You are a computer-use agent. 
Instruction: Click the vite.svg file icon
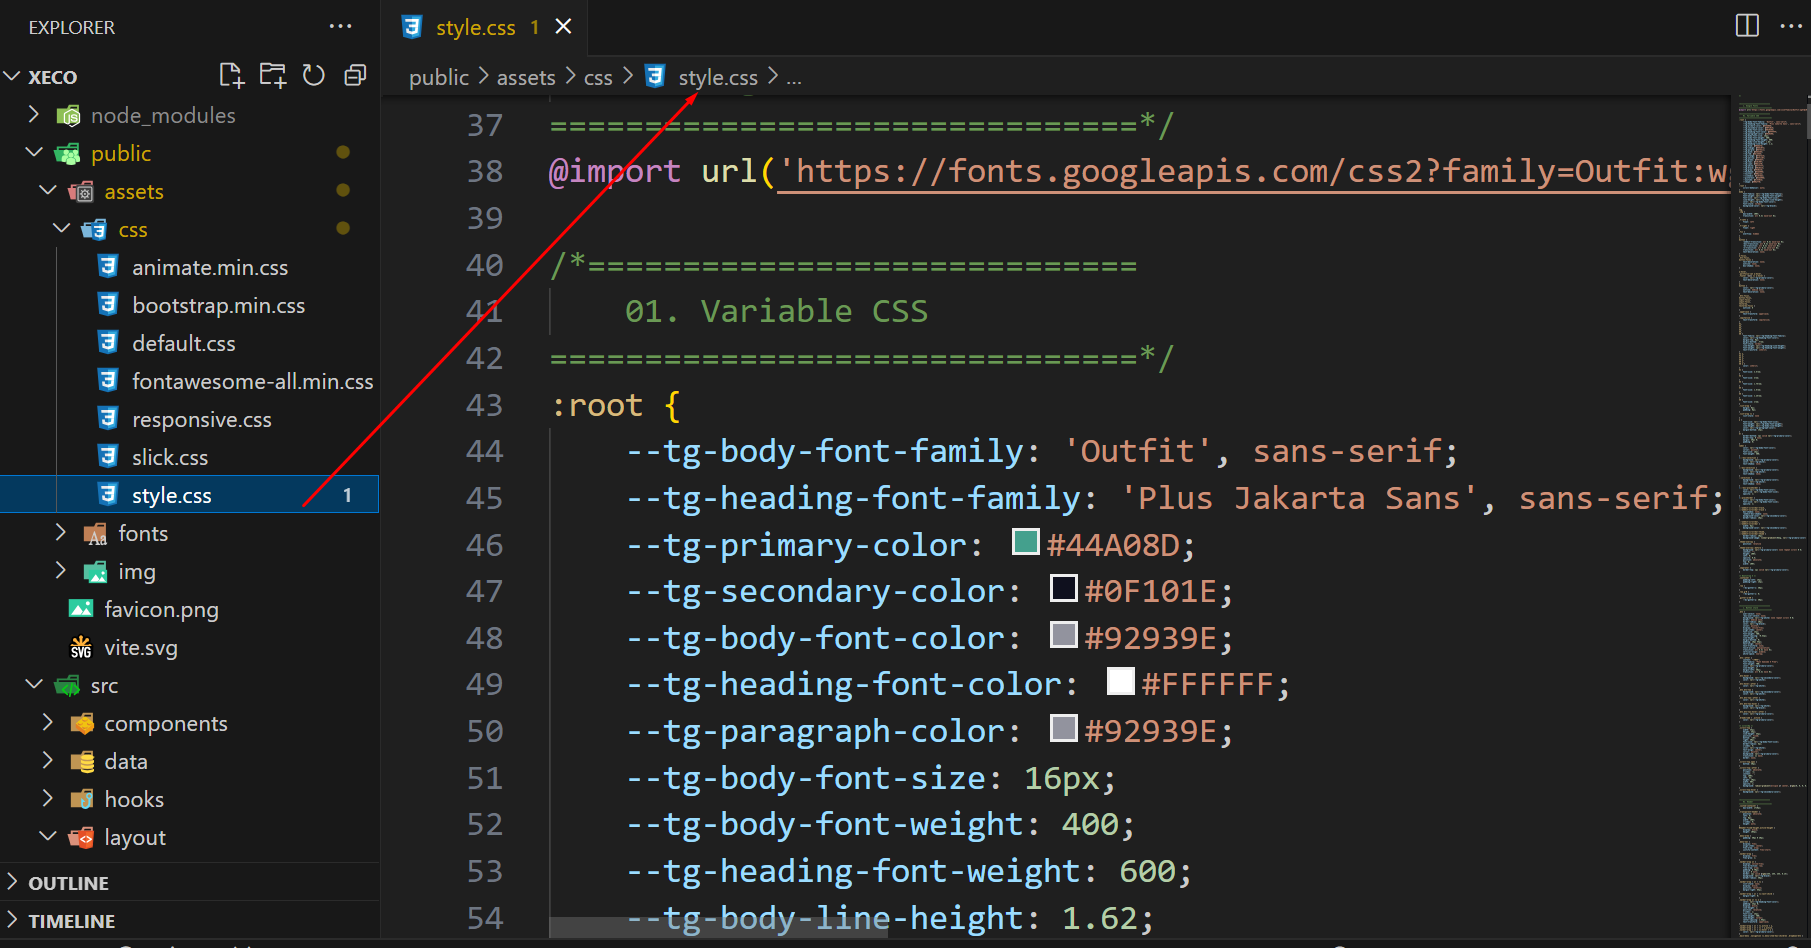pos(81,647)
